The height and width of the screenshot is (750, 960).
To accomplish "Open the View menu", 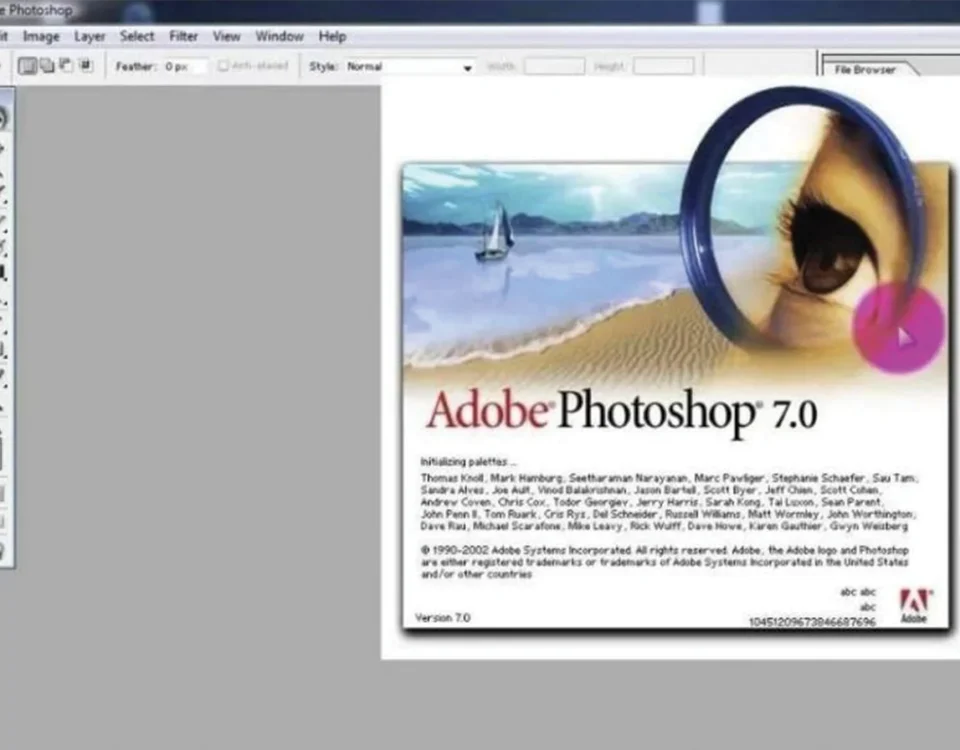I will 226,37.
